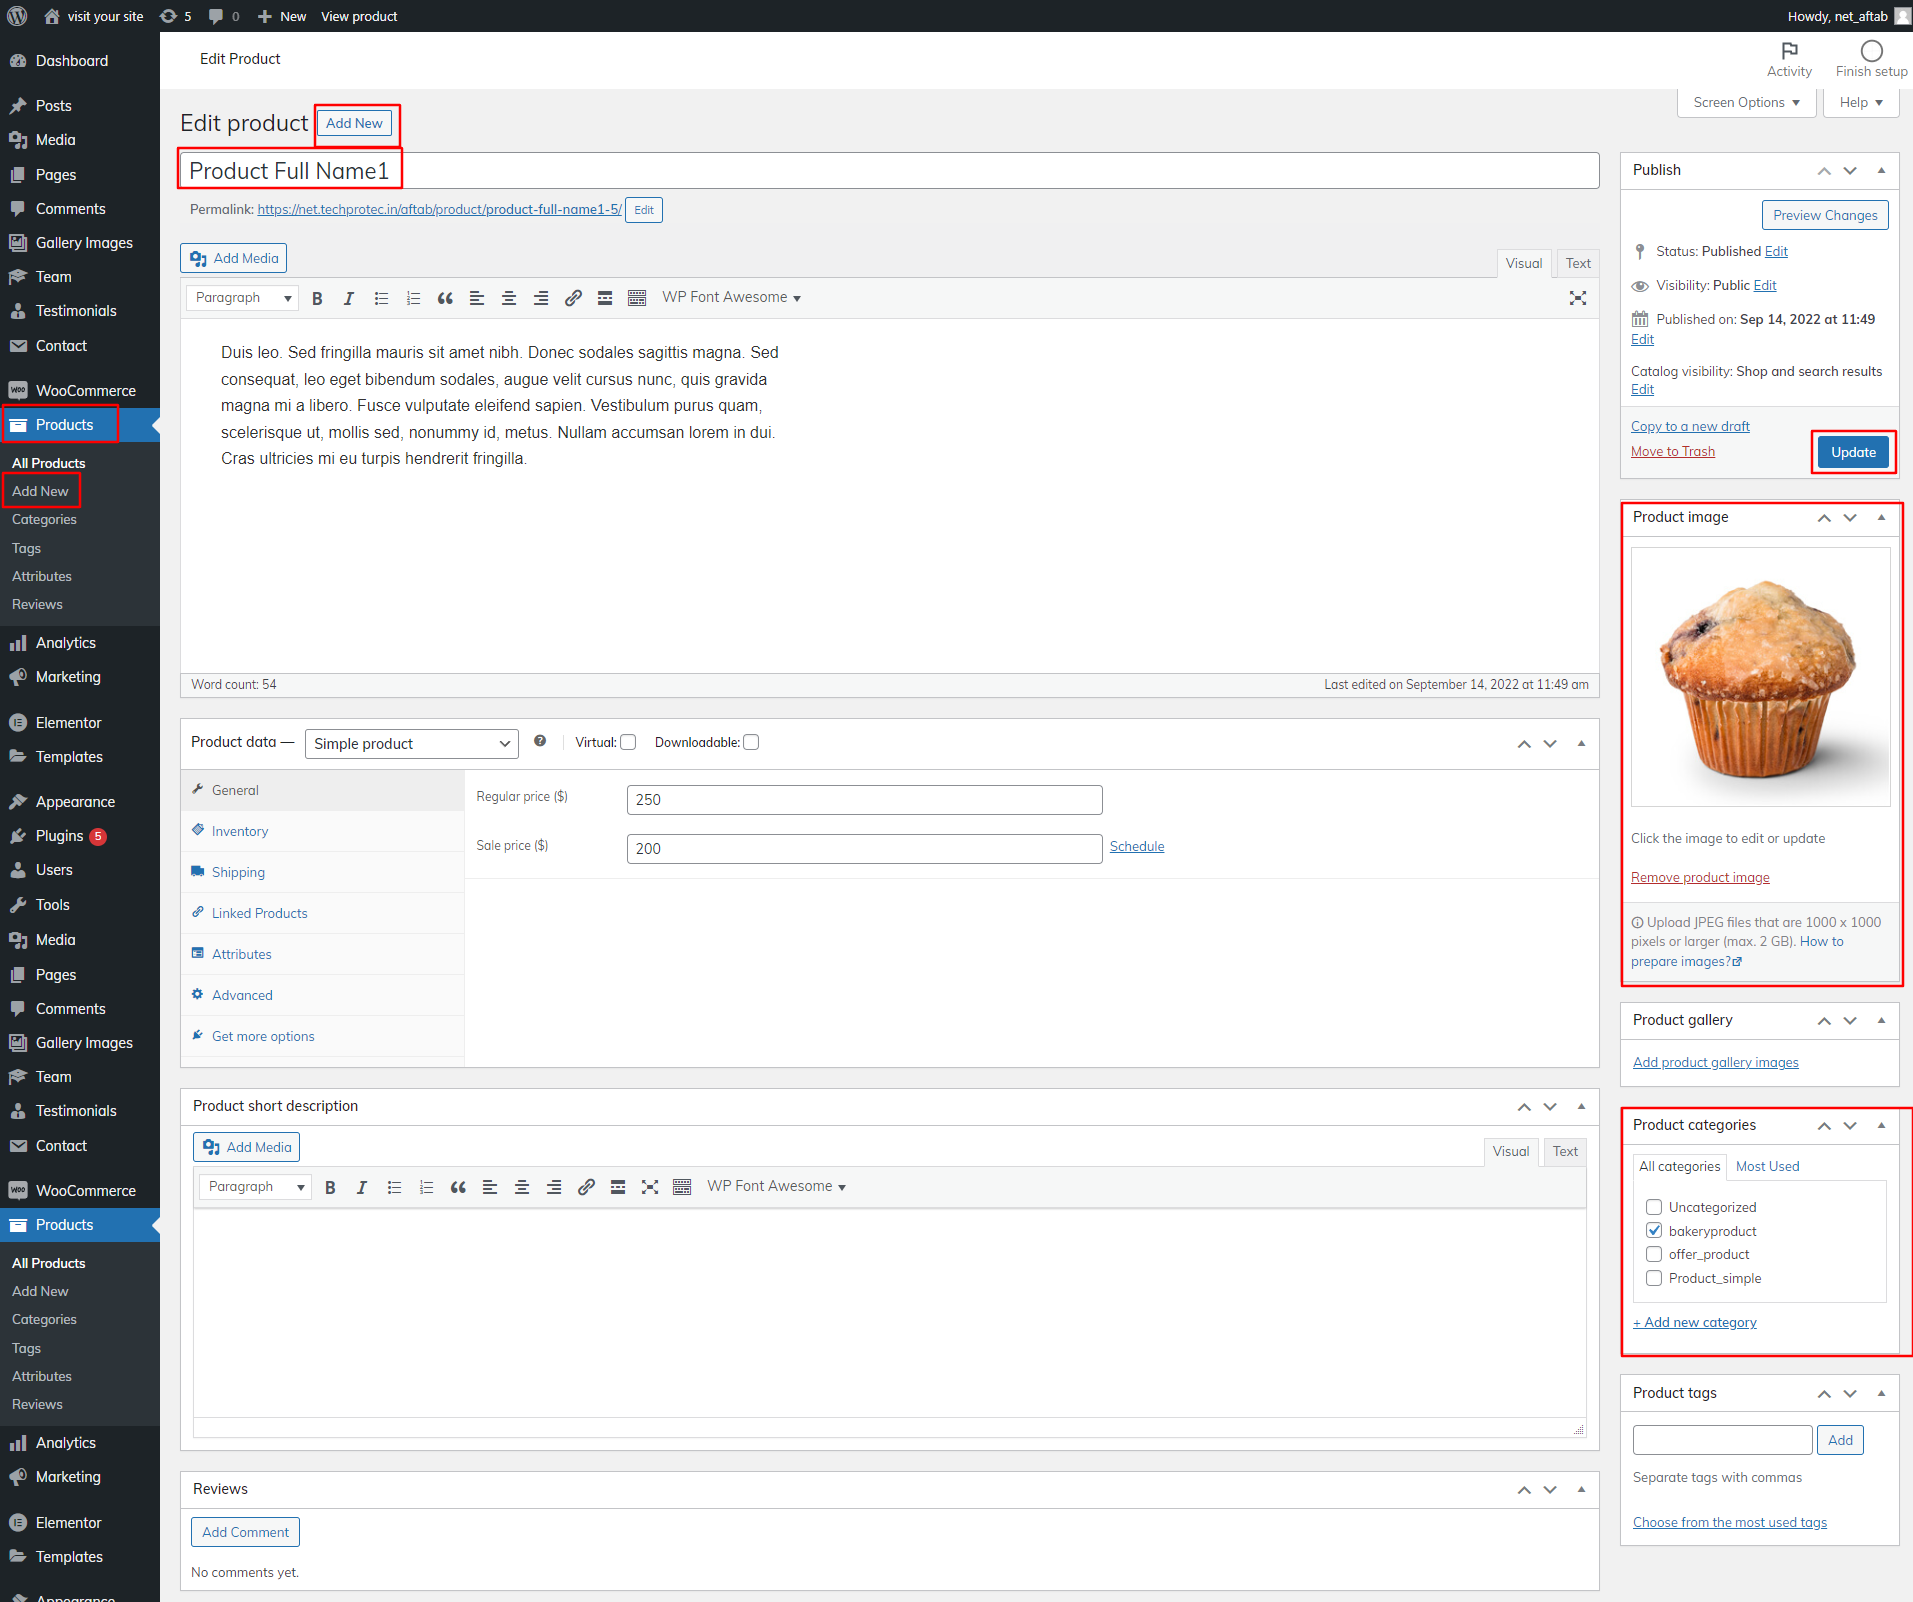
Task: Click the help question mark beside product type
Action: [540, 741]
